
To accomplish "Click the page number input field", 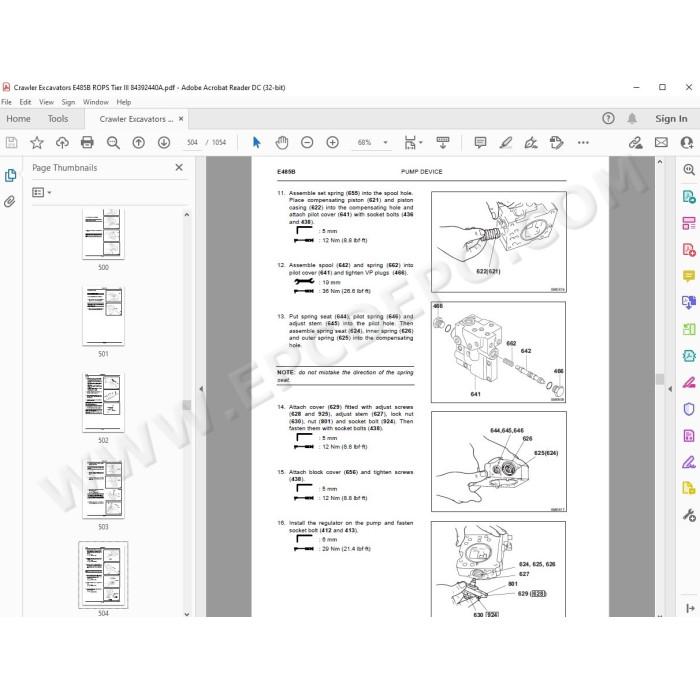I will click(x=192, y=142).
